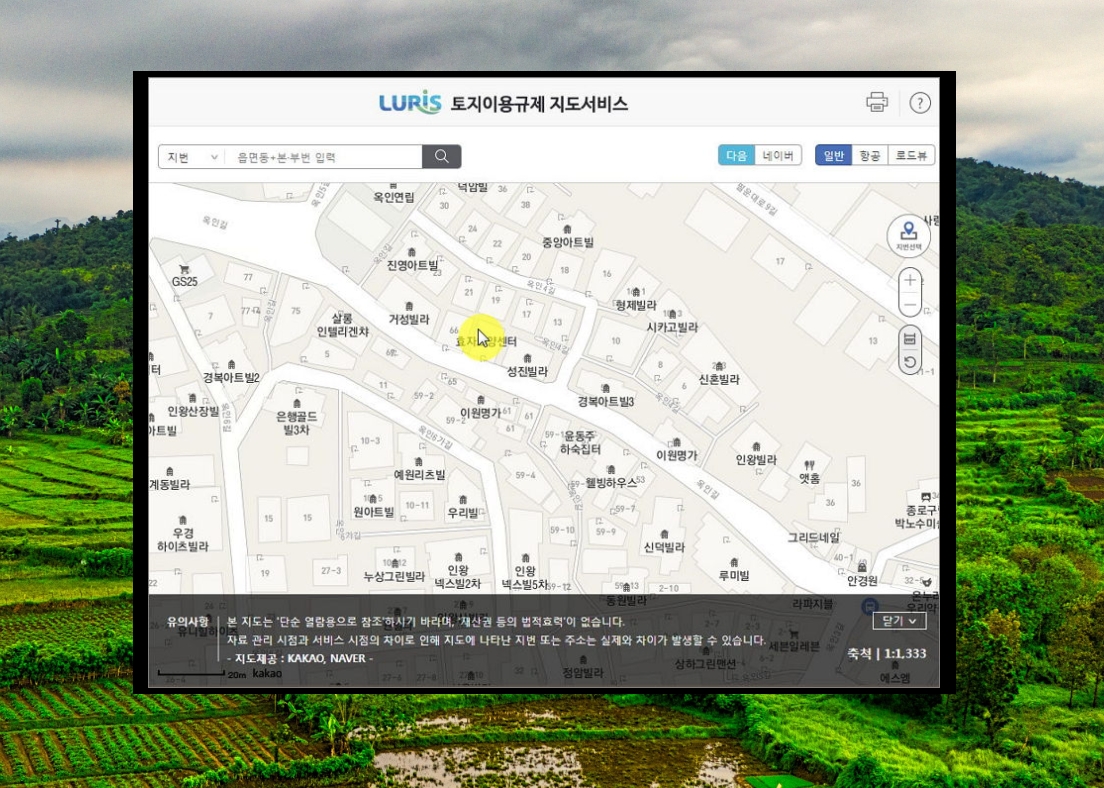
Task: Click the 계동빌라 label
Action: [x=170, y=484]
